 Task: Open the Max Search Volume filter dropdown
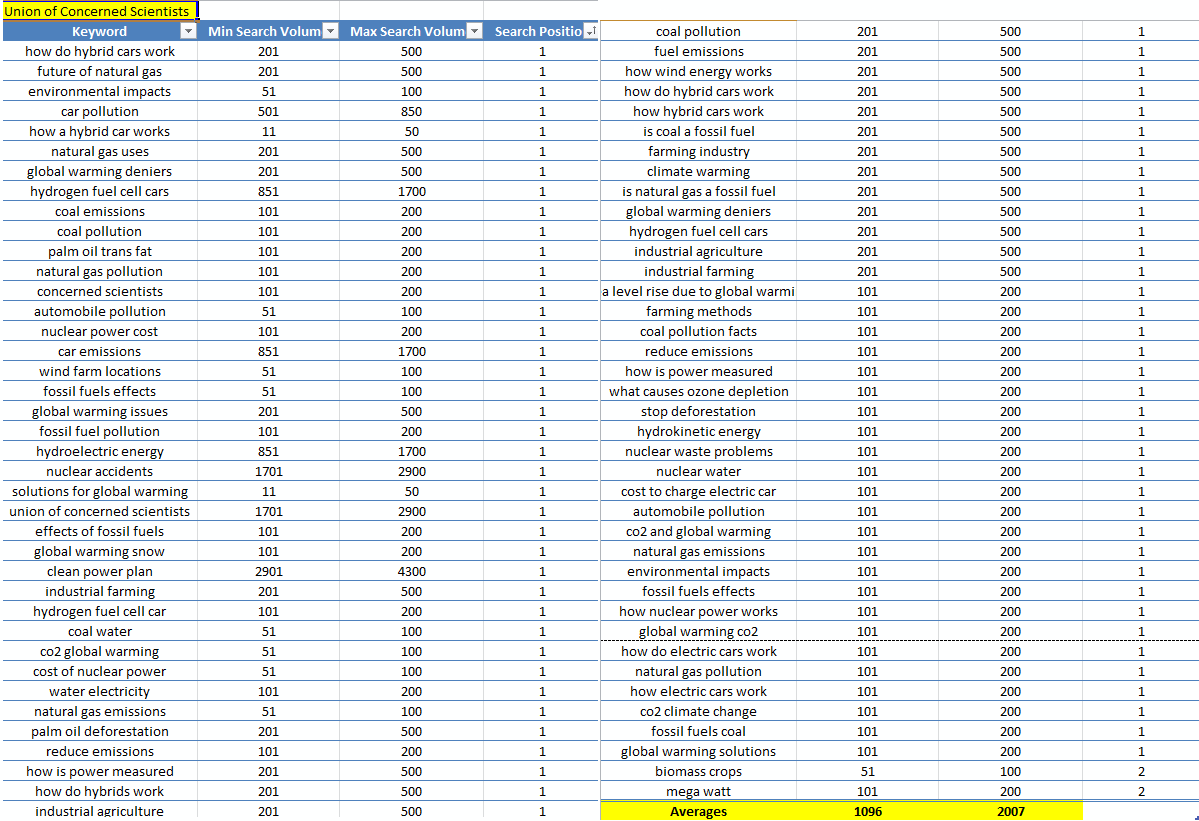point(474,31)
